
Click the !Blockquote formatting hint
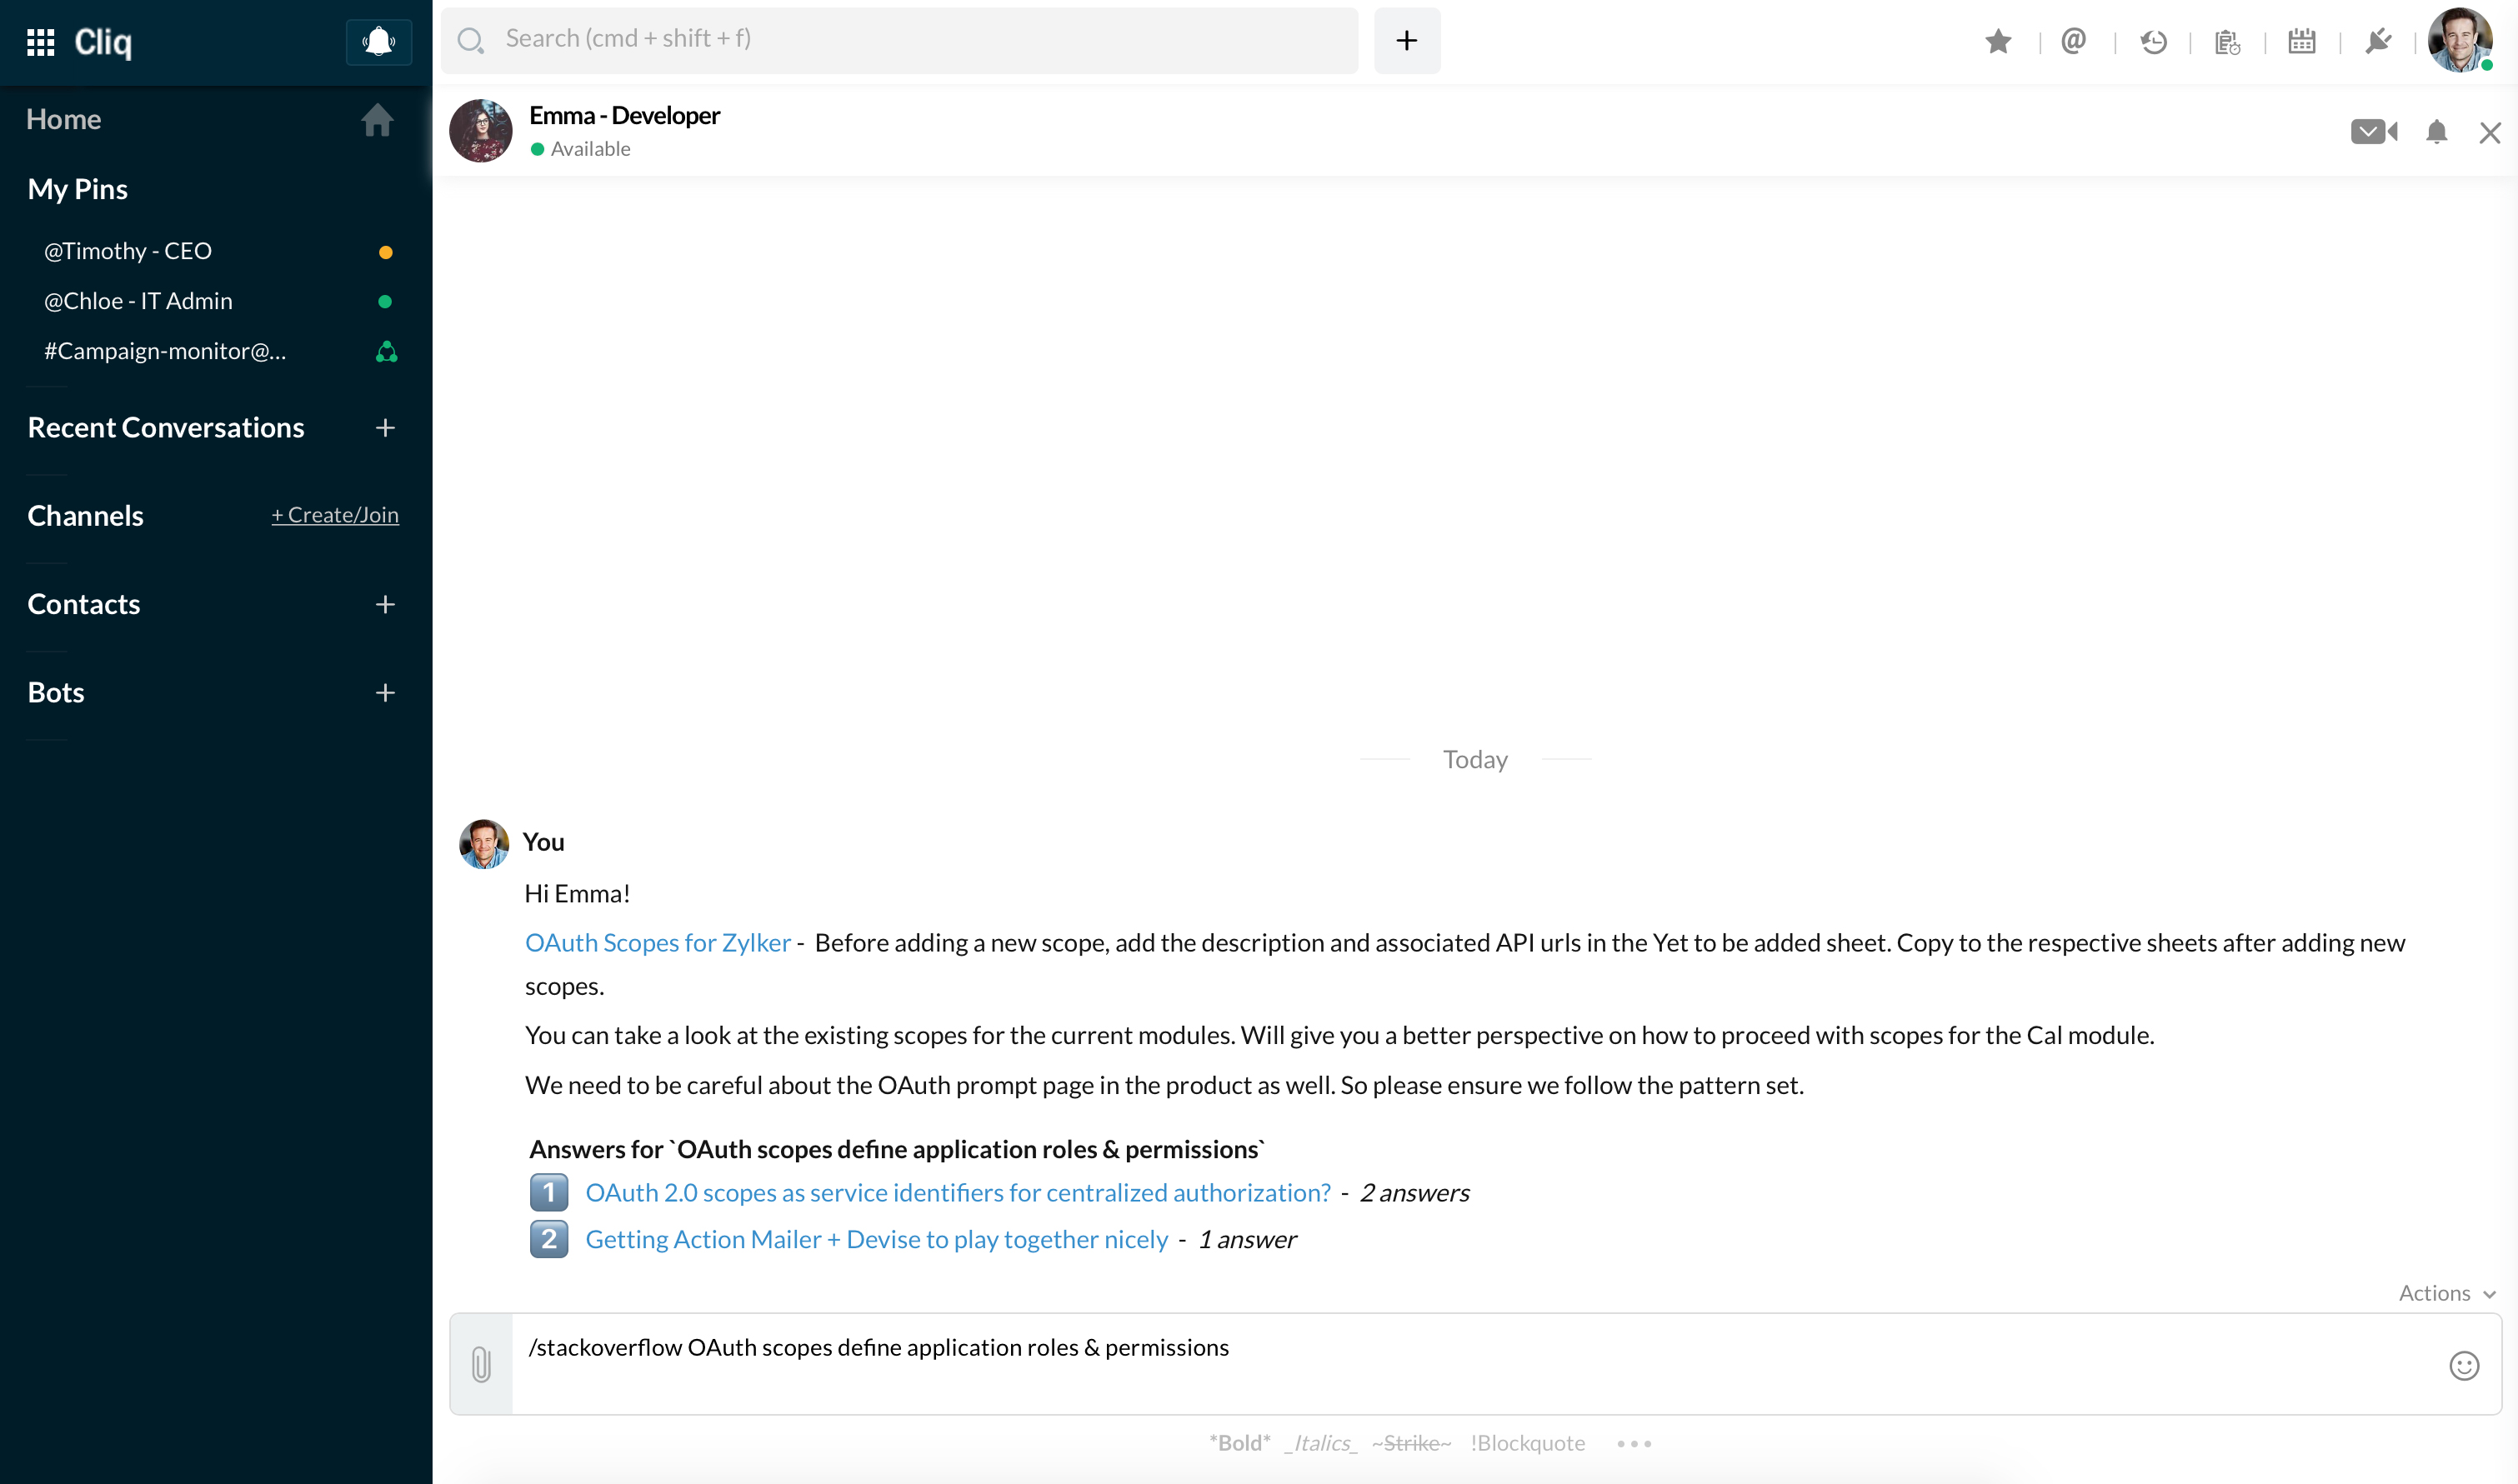pos(1528,1443)
